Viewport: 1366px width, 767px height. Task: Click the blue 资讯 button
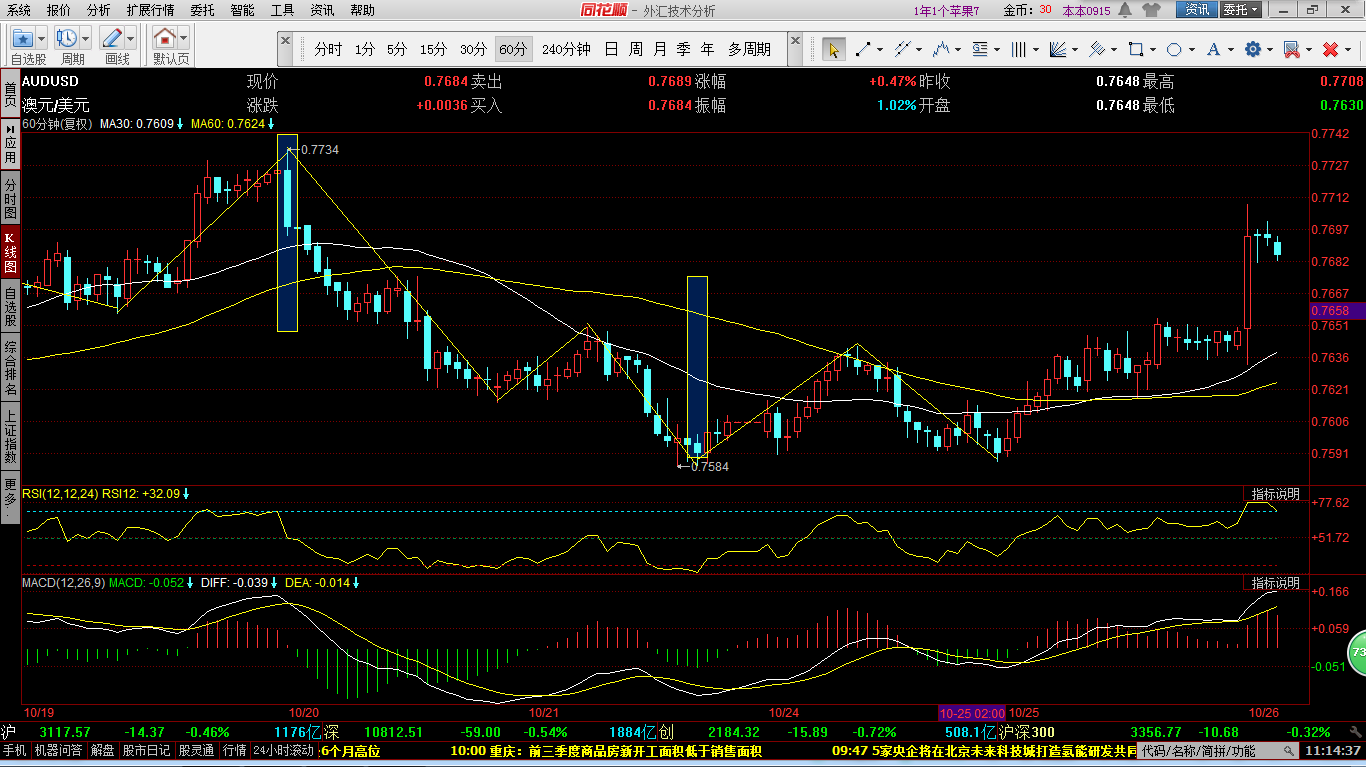[x=1197, y=10]
